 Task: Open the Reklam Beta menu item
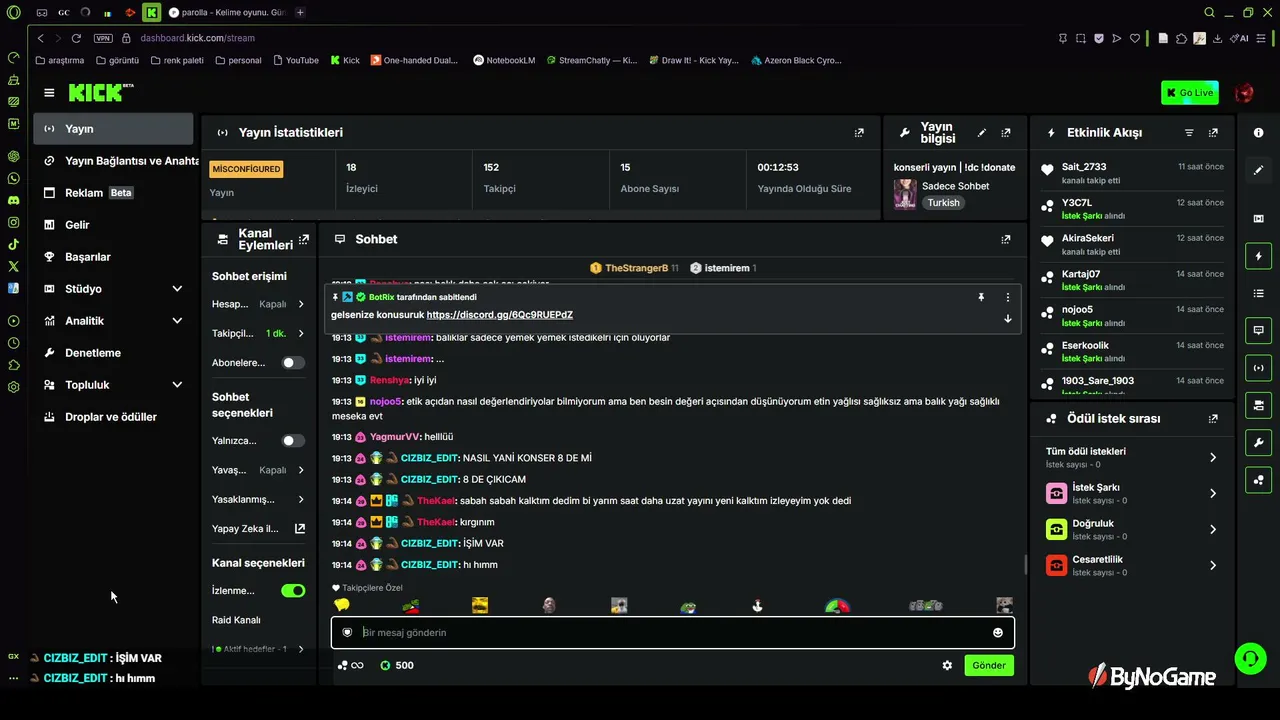113,193
